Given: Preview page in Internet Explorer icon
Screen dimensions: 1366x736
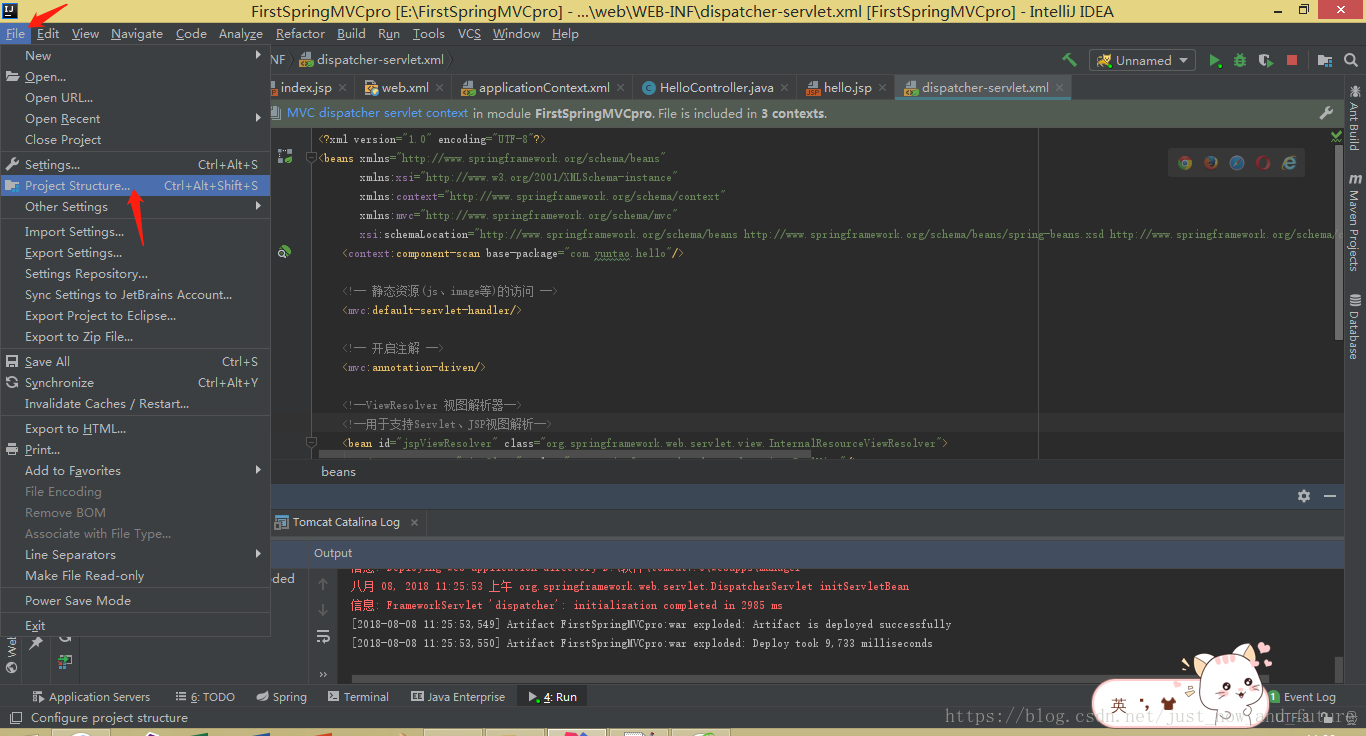Looking at the screenshot, I should (1289, 162).
